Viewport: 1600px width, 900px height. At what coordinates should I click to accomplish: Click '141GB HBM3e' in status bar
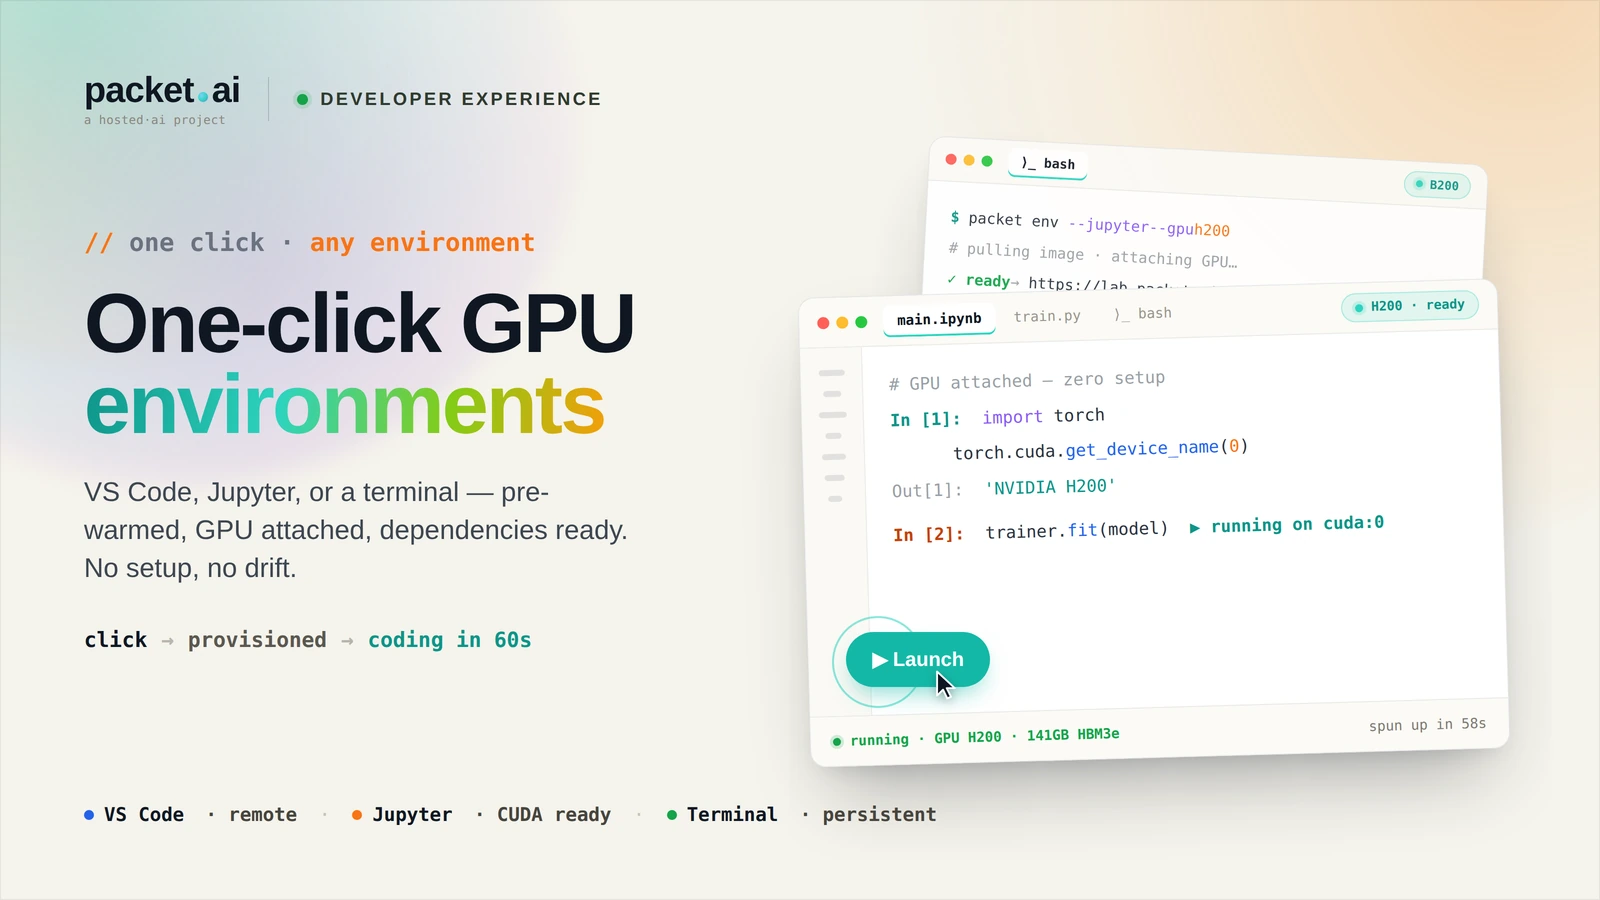1073,735
